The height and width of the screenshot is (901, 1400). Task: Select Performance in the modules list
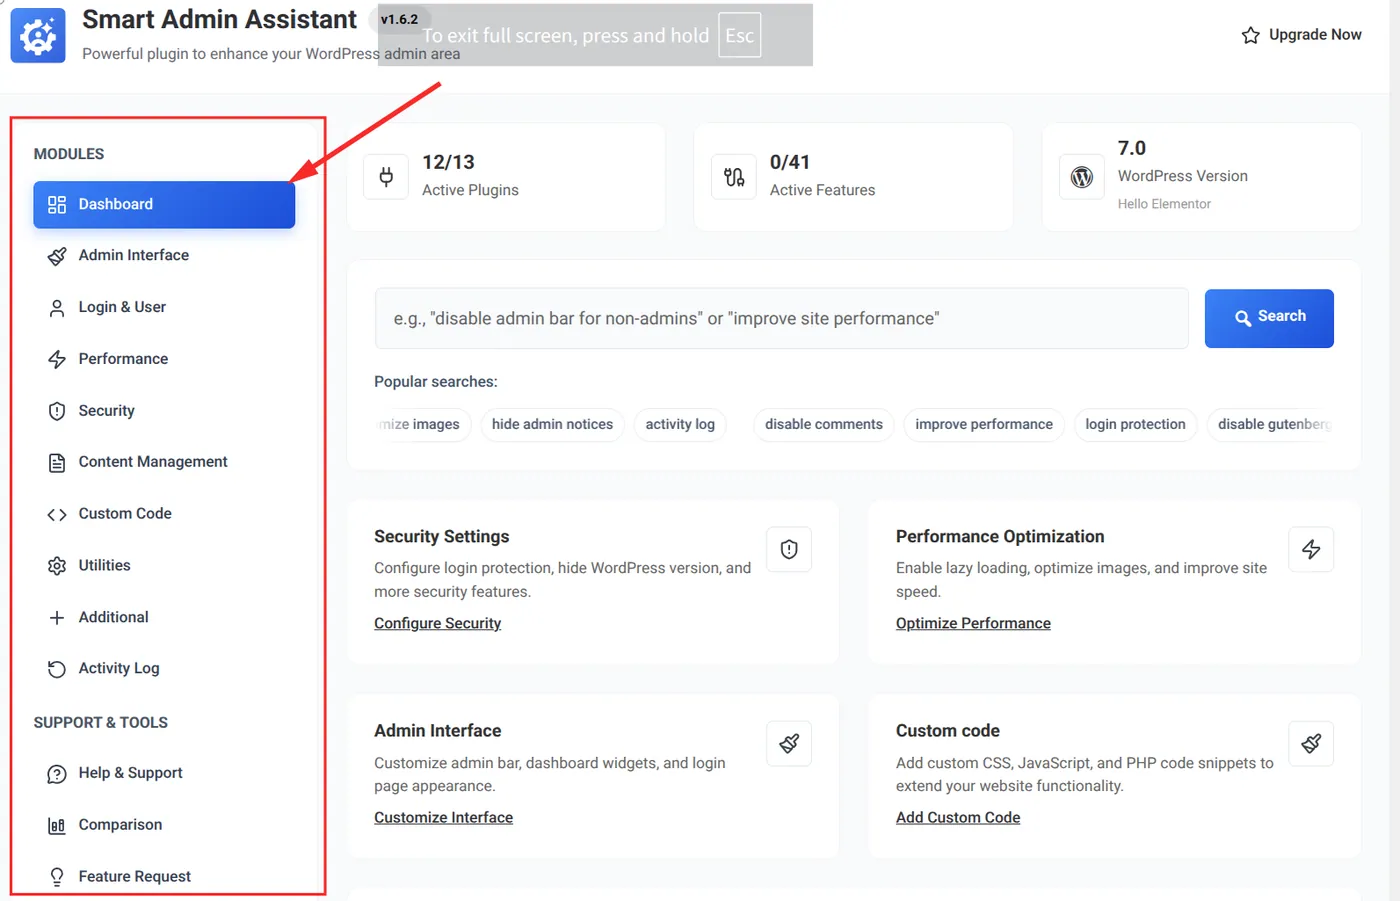pos(164,359)
